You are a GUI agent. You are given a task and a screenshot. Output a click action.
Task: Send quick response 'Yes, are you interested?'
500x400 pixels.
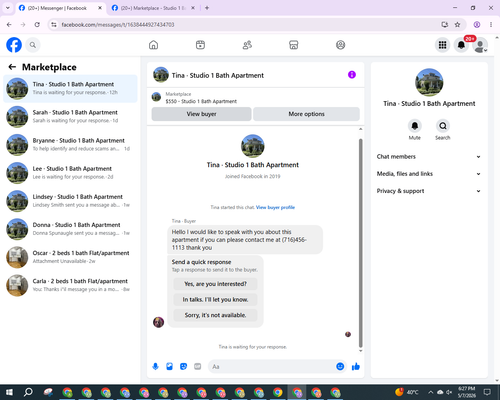click(x=215, y=284)
